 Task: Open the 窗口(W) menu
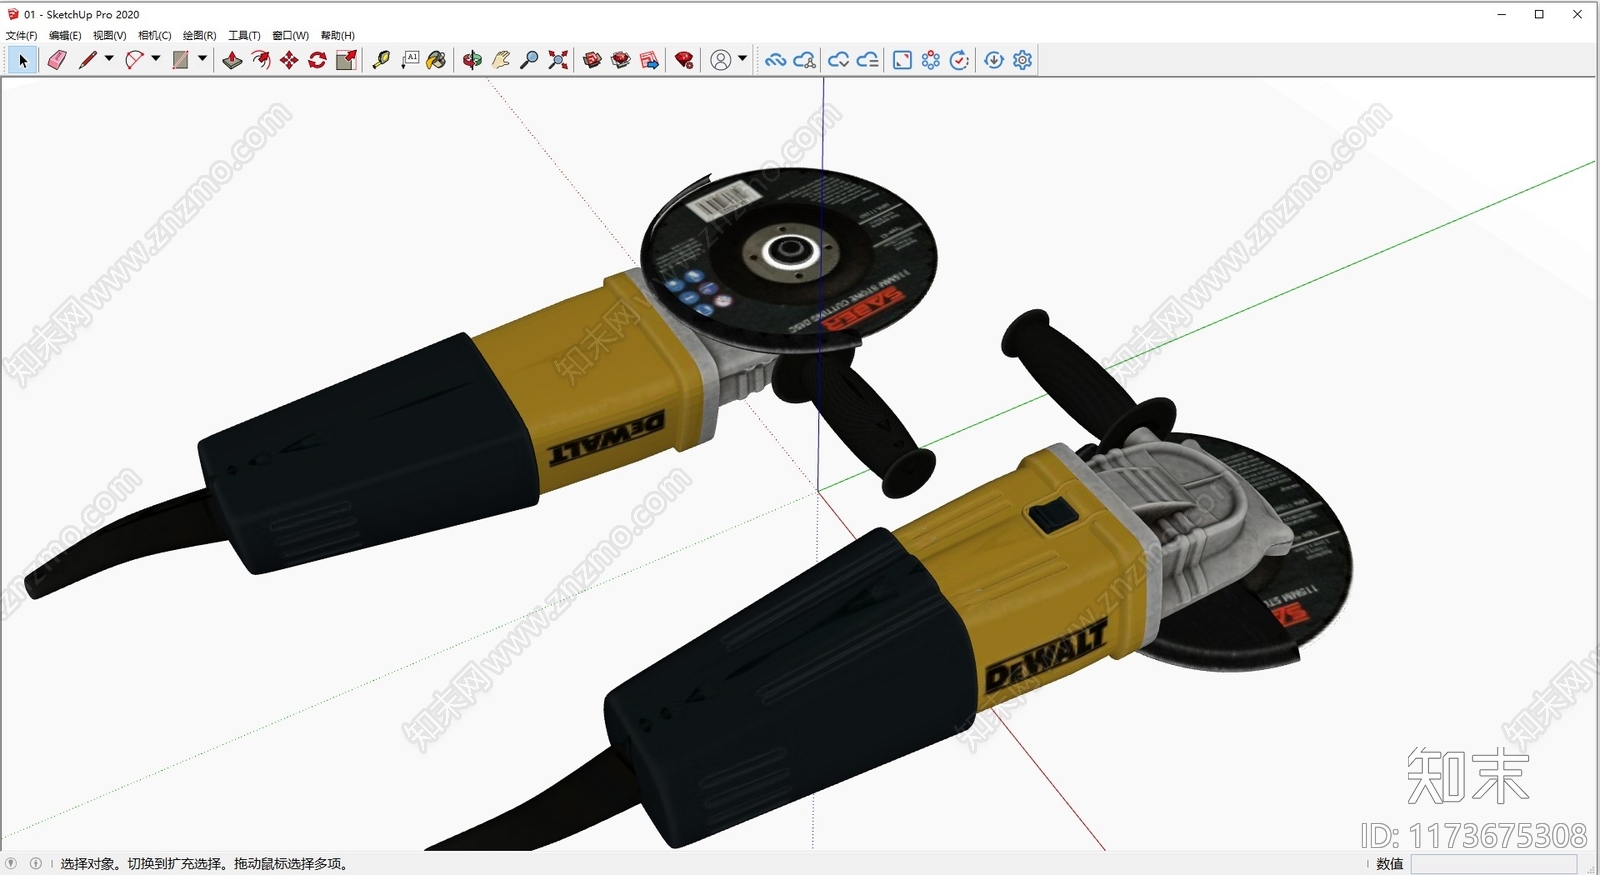pos(290,35)
